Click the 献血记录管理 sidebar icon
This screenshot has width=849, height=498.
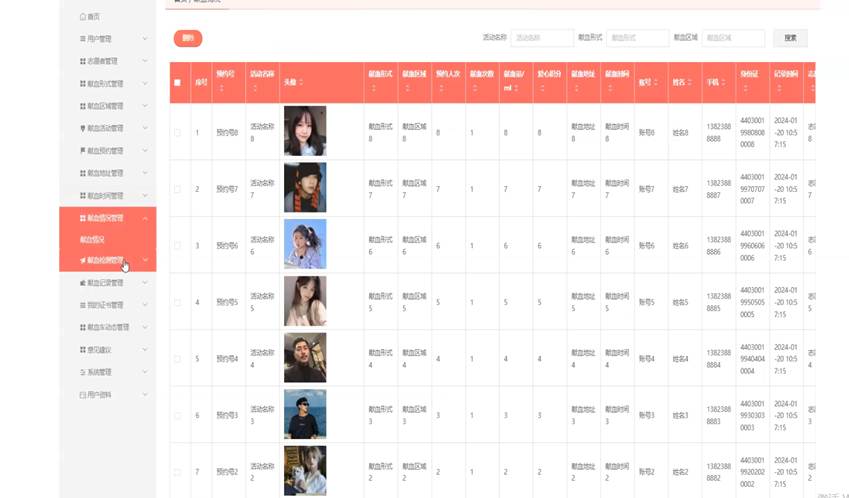[83, 283]
